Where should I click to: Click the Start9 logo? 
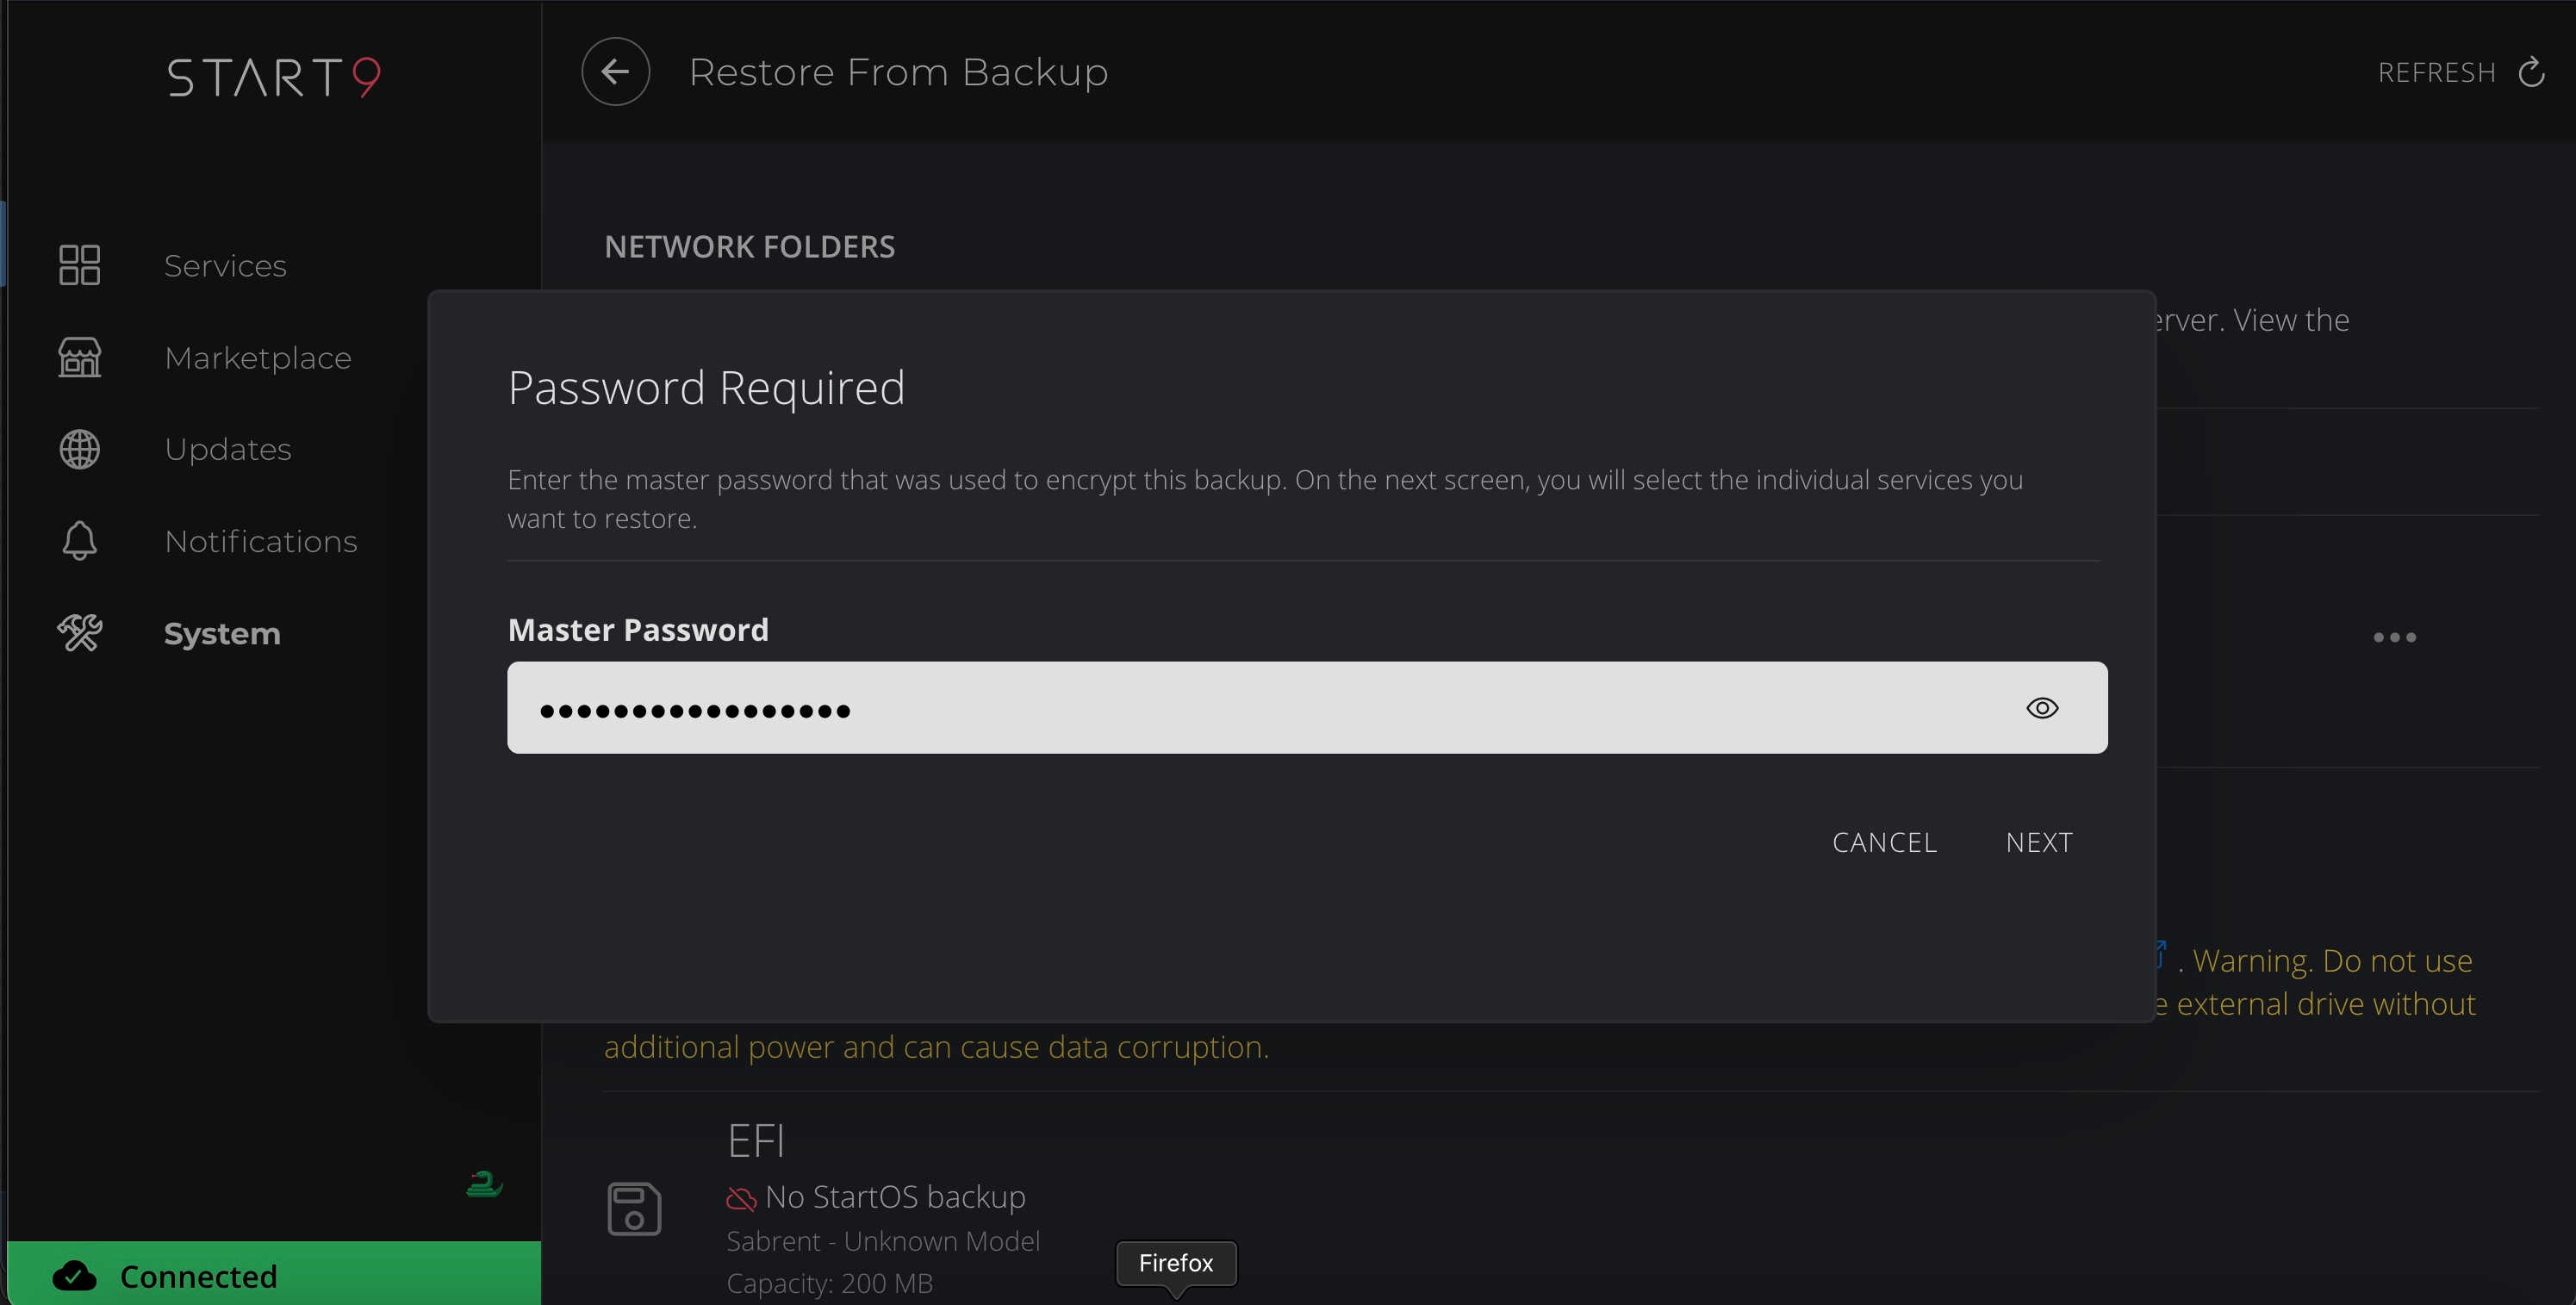274,77
